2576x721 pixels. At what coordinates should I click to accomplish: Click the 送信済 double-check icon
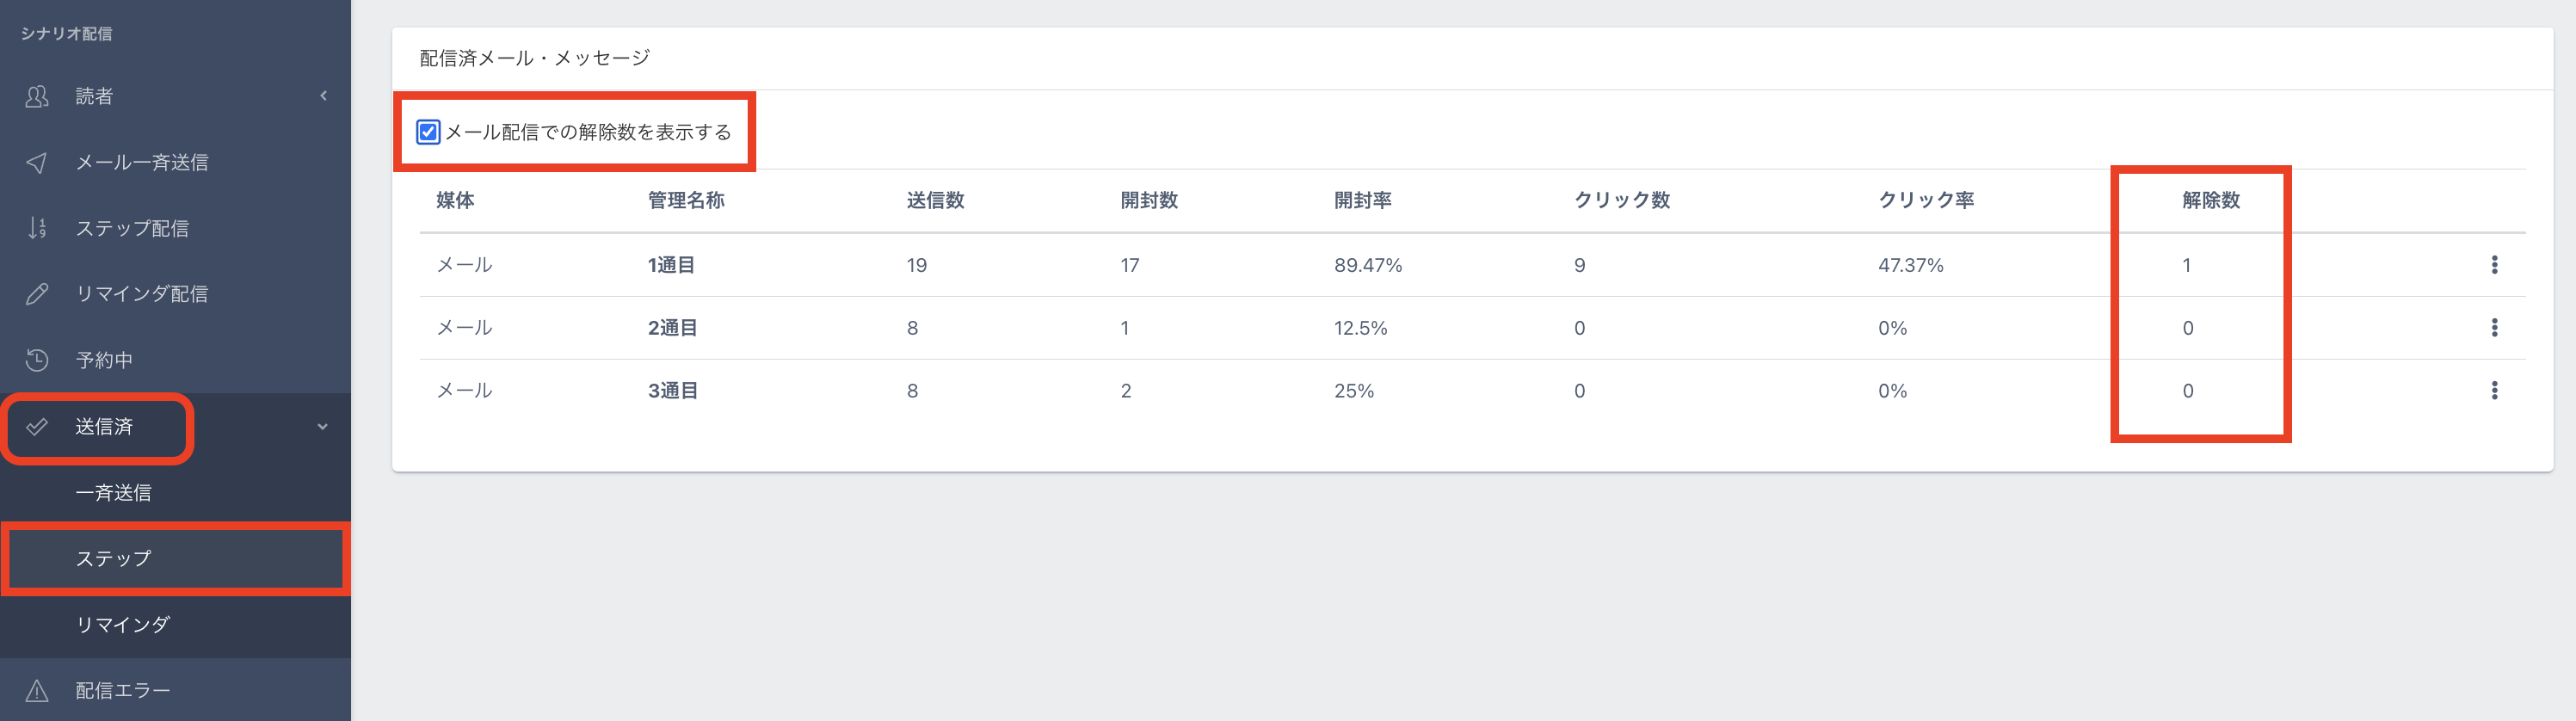(37, 427)
